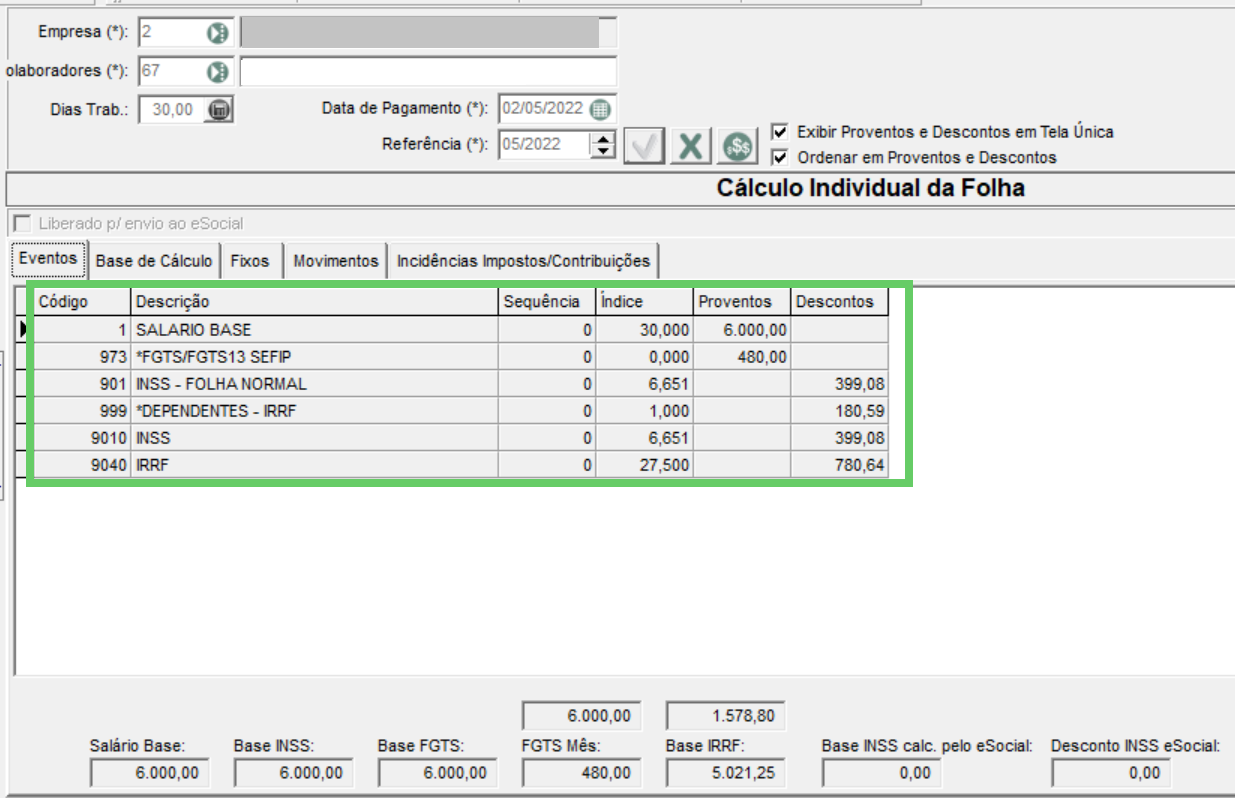Click the green X cancel button
This screenshot has width=1235, height=798.
[x=690, y=147]
